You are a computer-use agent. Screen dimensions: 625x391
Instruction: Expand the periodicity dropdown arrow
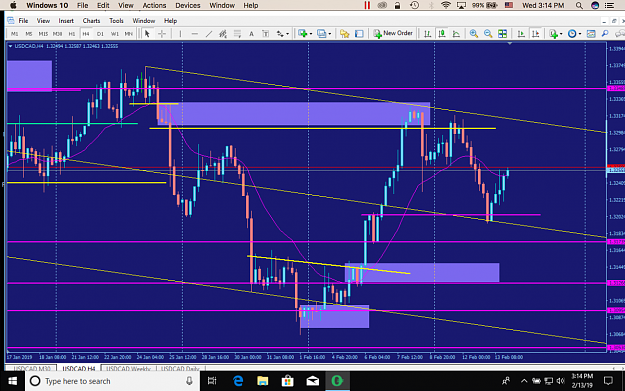[580, 34]
